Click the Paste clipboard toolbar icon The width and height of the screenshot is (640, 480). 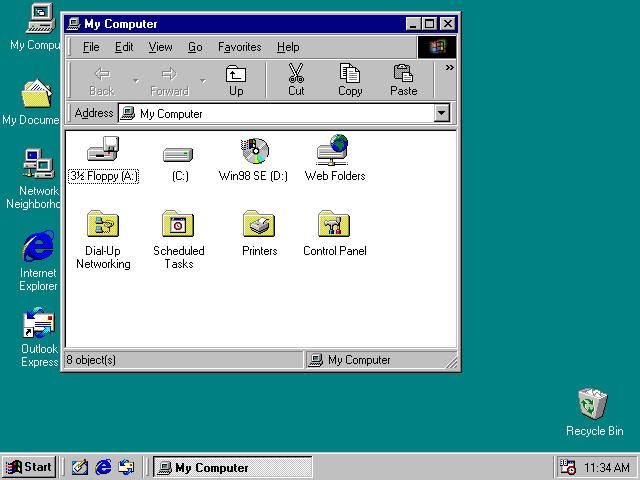coord(403,80)
